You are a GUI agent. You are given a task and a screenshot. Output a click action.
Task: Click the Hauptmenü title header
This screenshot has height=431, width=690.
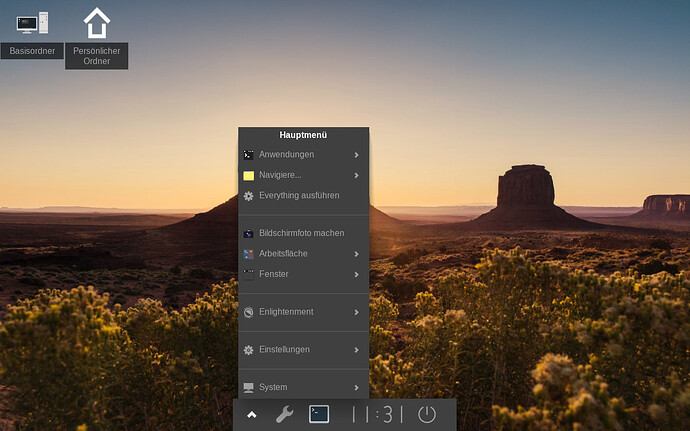[303, 134]
